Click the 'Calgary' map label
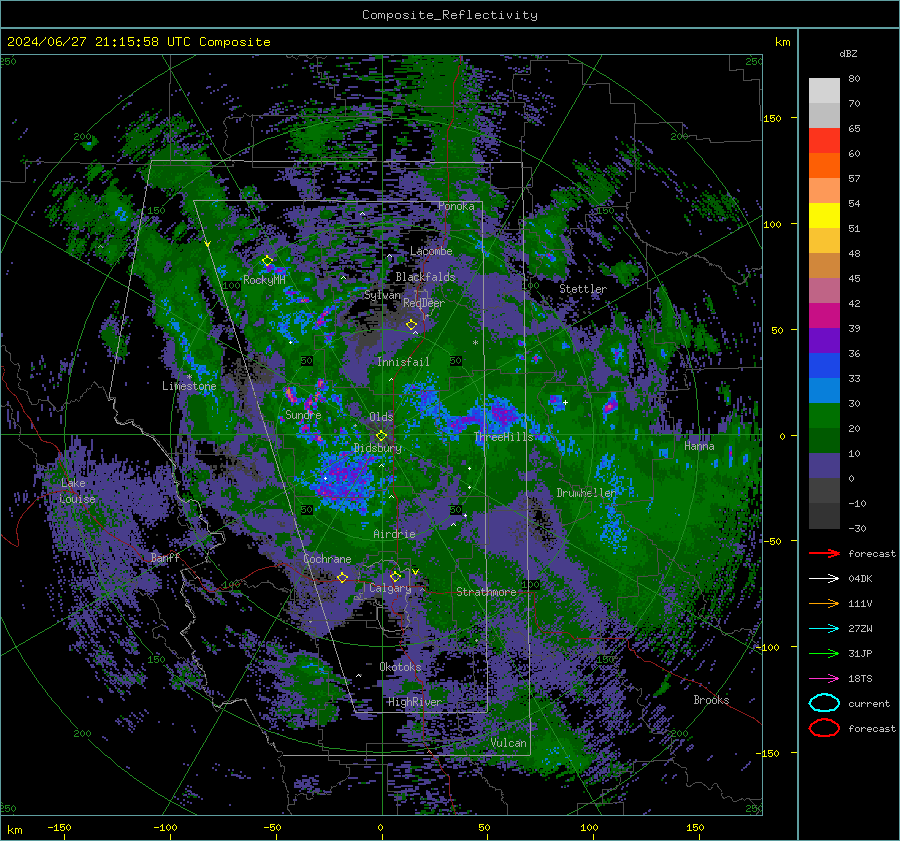 pos(390,588)
